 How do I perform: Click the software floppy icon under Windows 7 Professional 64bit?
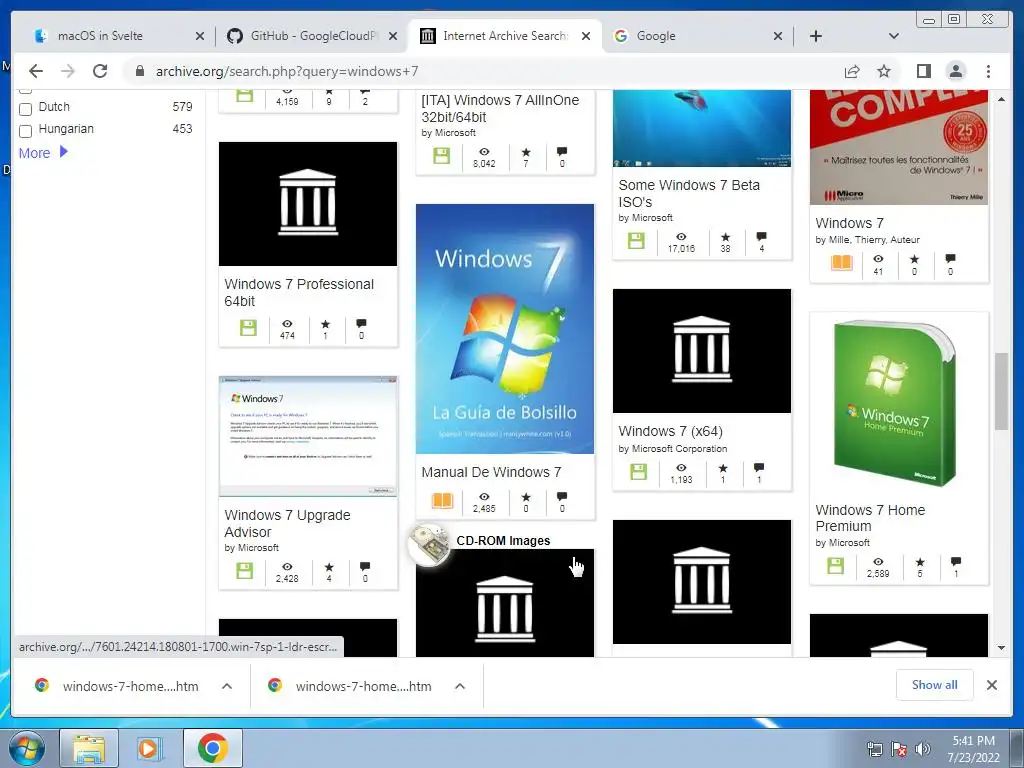(248, 327)
